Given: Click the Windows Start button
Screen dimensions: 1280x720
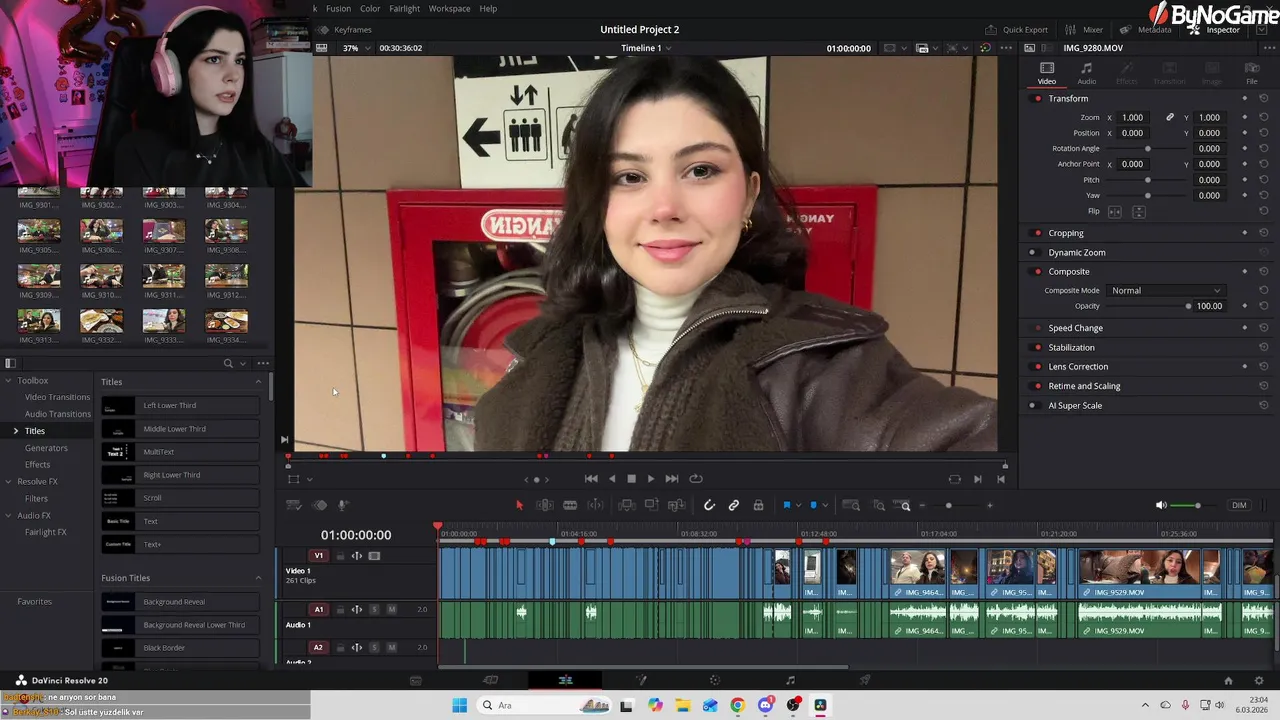Looking at the screenshot, I should (460, 705).
